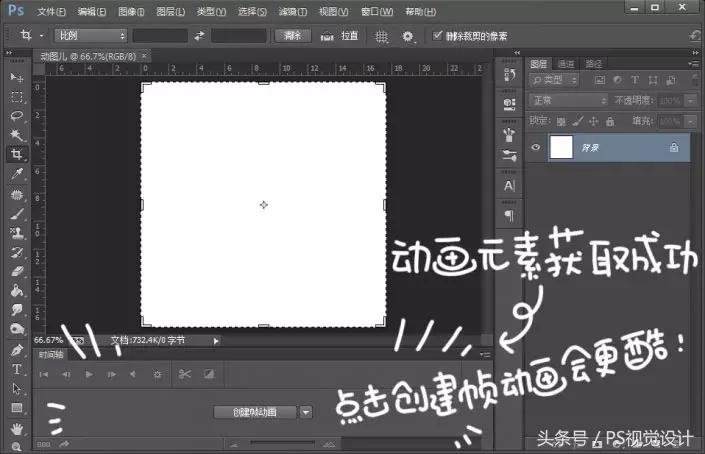Select the Hand tool

click(x=17, y=428)
